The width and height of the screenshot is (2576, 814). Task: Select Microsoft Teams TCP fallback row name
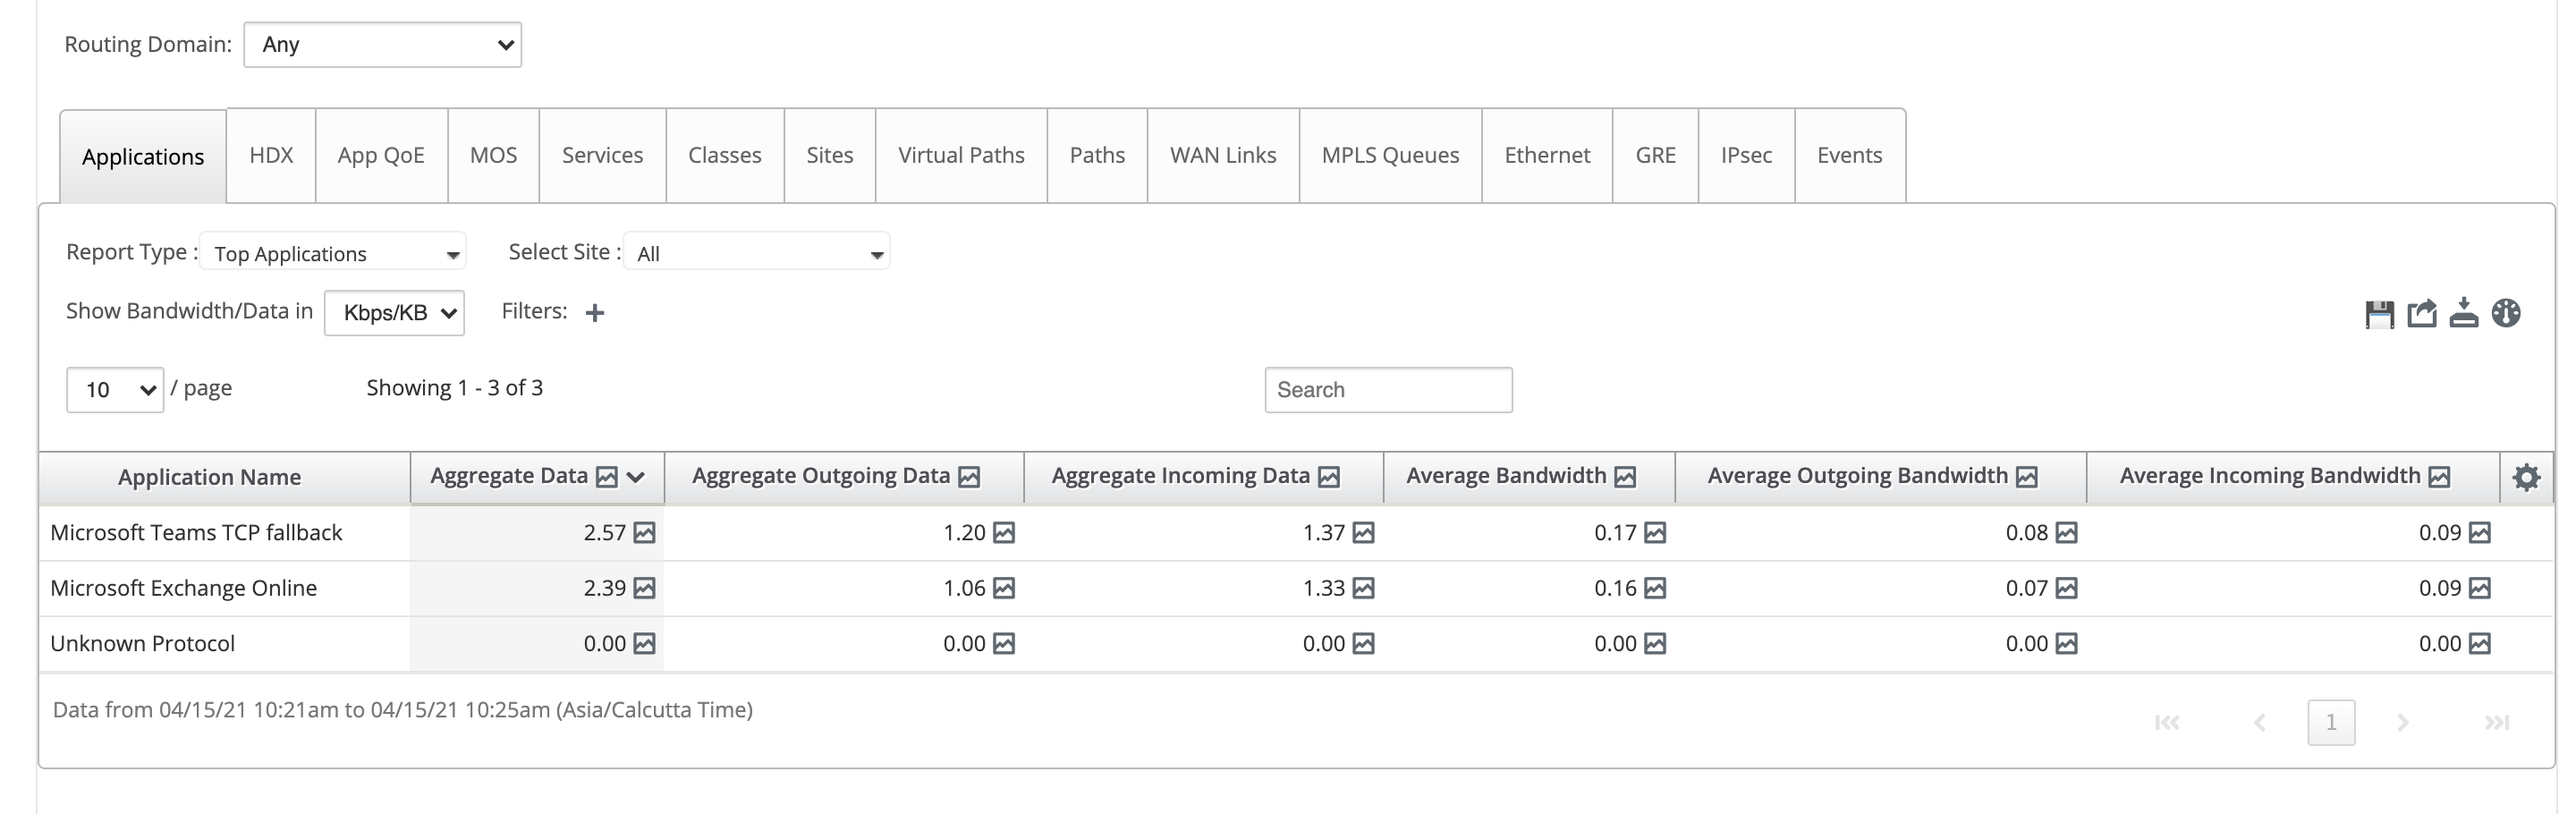pos(196,533)
